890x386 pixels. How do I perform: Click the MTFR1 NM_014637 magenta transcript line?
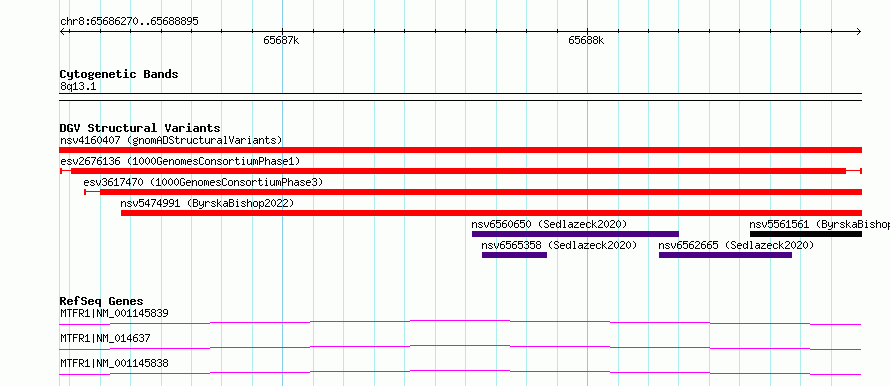pos(460,347)
